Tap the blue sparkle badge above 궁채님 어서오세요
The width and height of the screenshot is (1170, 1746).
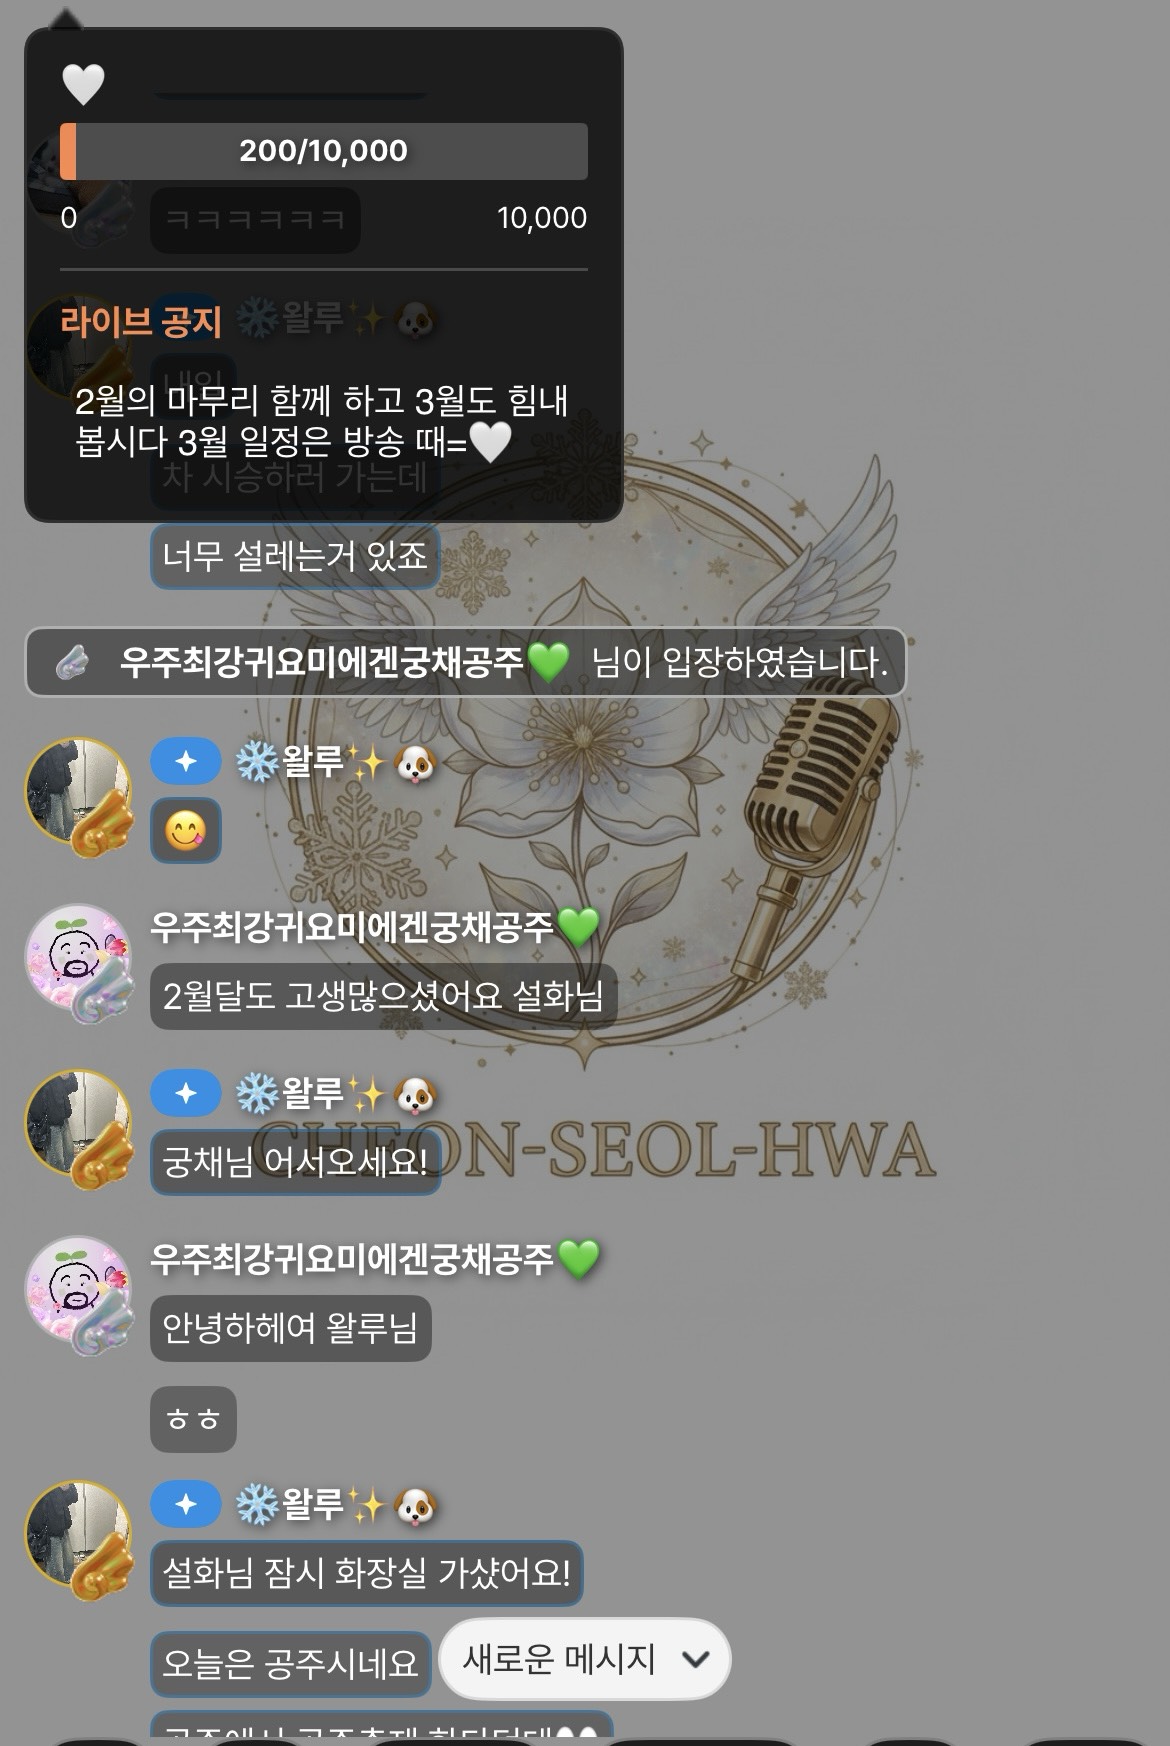[x=186, y=1094]
